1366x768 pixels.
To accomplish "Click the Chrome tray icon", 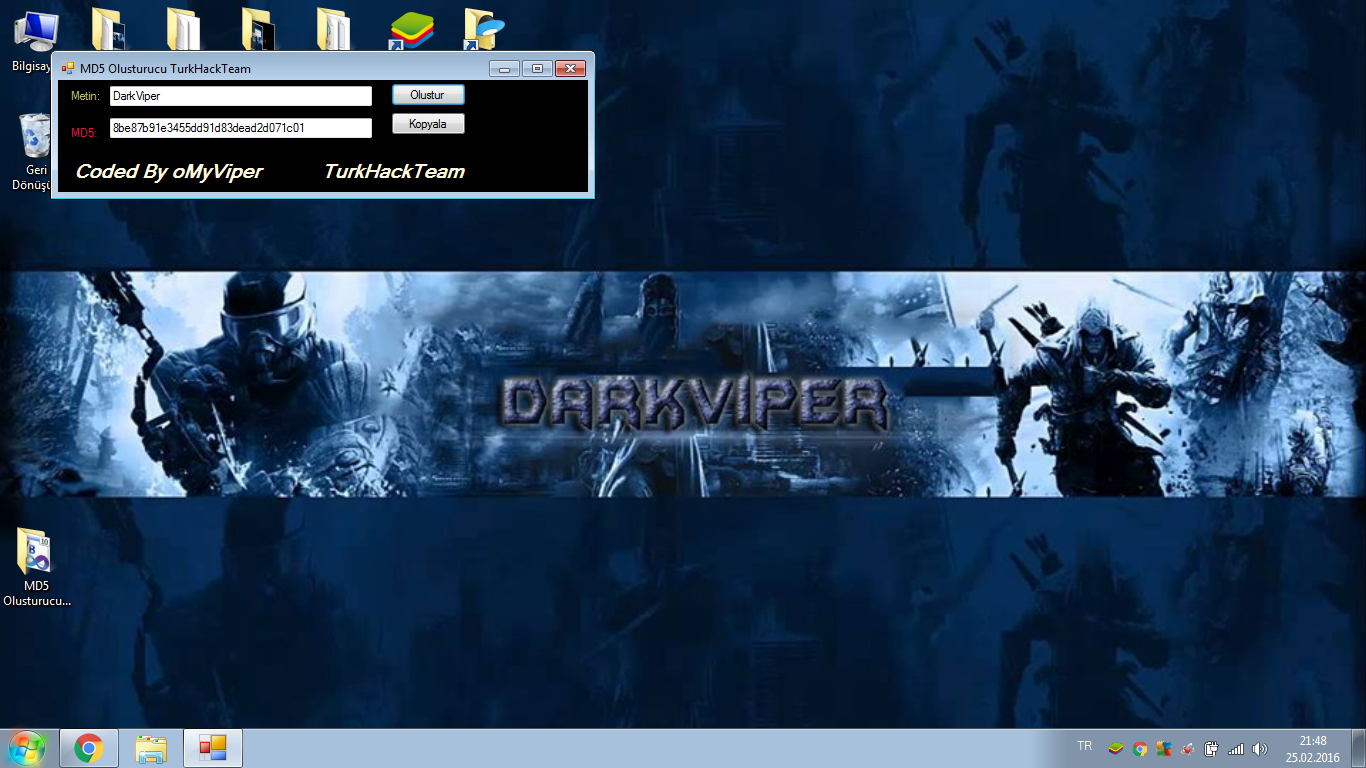I will 1140,748.
